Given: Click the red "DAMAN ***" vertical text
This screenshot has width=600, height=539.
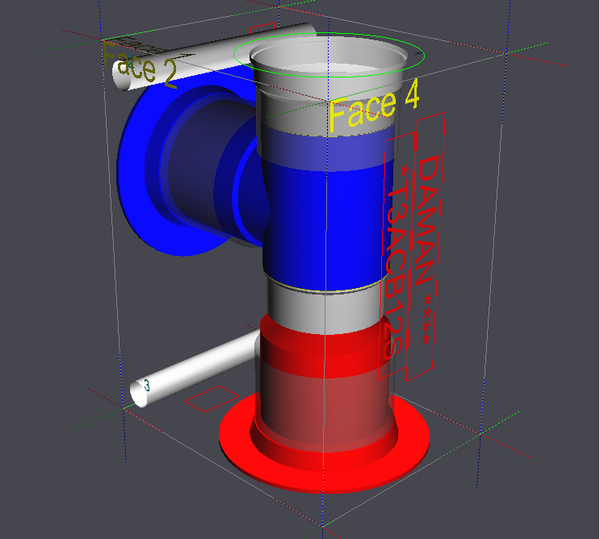Looking at the screenshot, I should point(426,249).
